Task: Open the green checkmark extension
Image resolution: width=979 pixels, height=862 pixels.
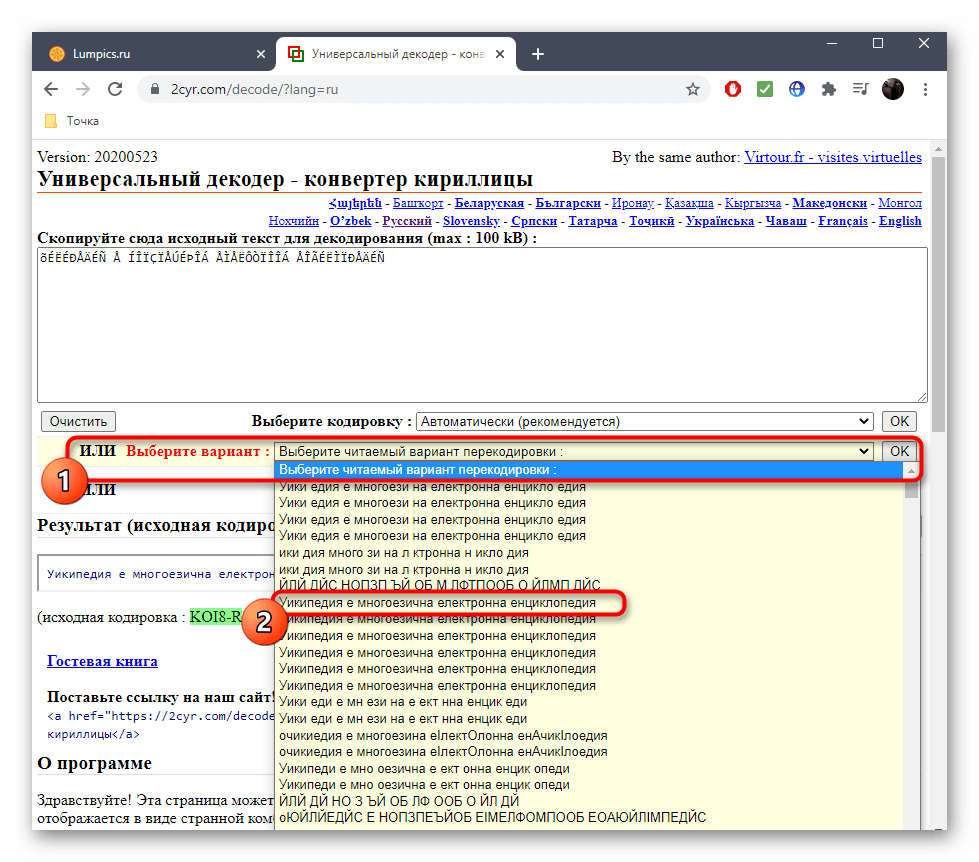Action: click(764, 89)
